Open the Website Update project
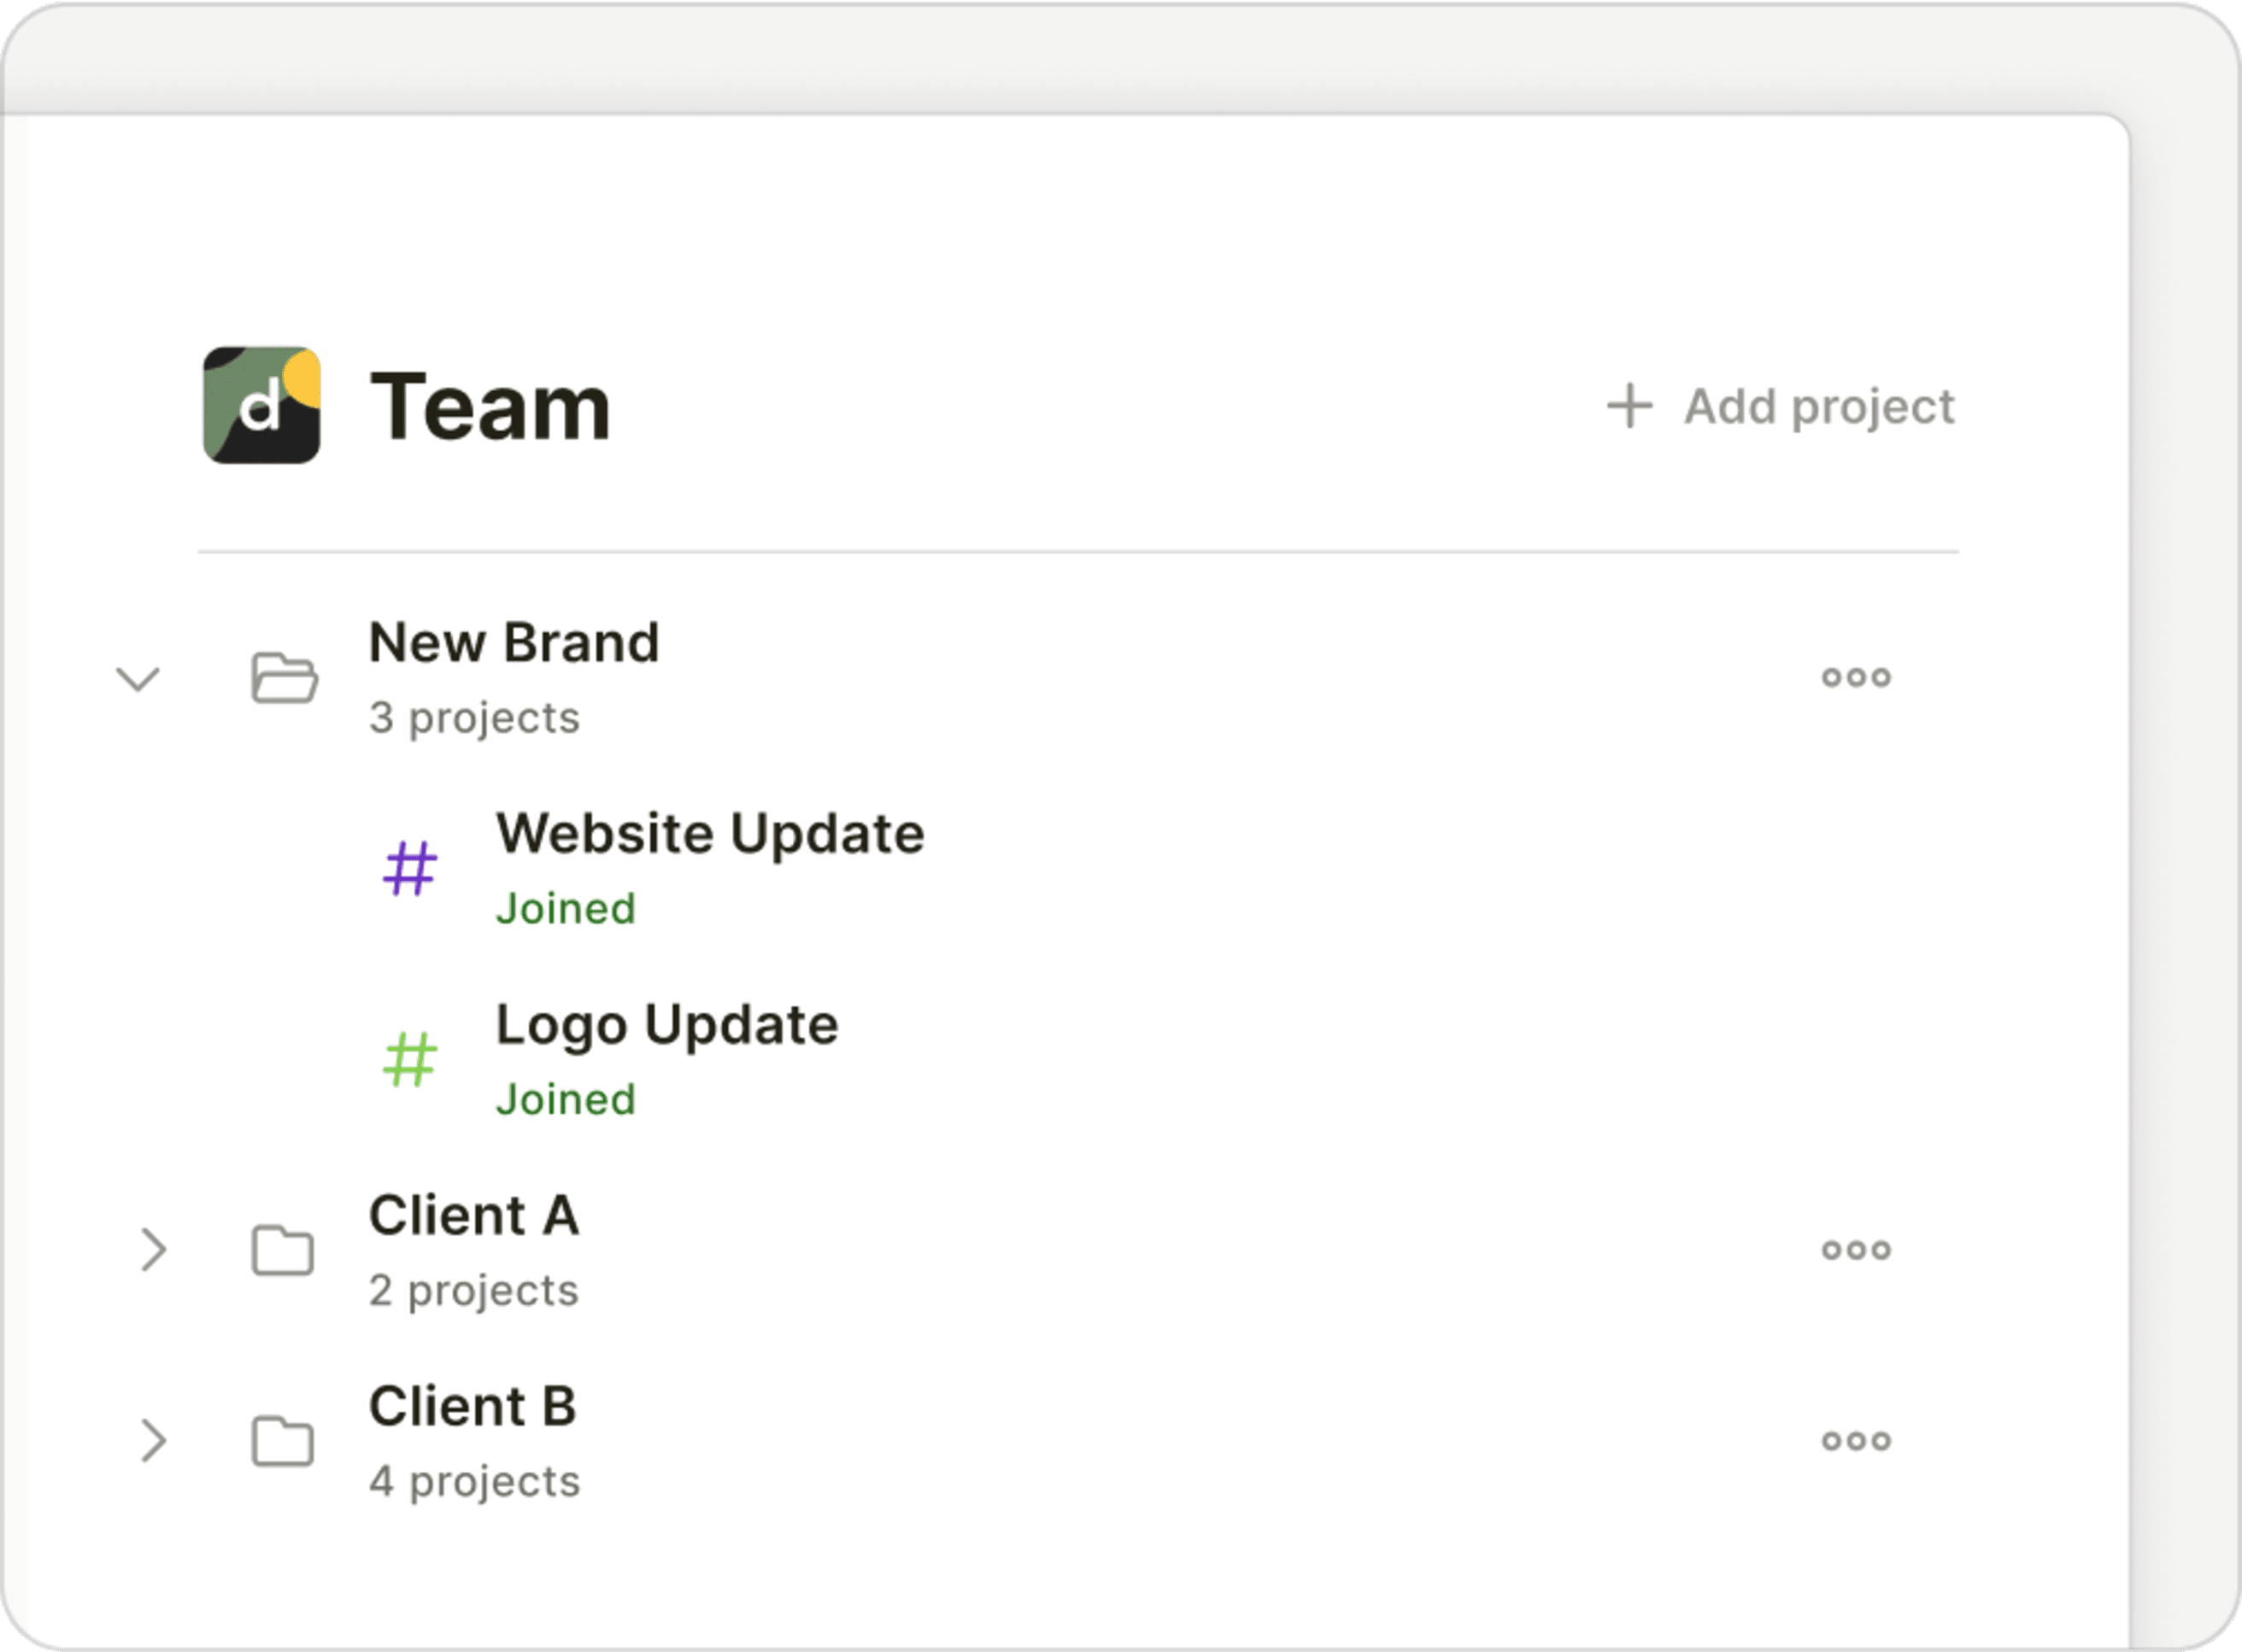Image resolution: width=2242 pixels, height=1652 pixels. pos(710,833)
